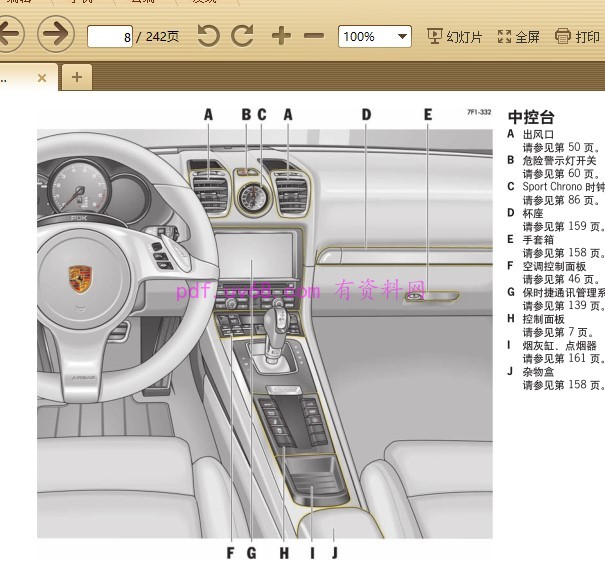Screen dimensions: 605x575
Task: Click the page number field showing 8
Action: [x=111, y=37]
